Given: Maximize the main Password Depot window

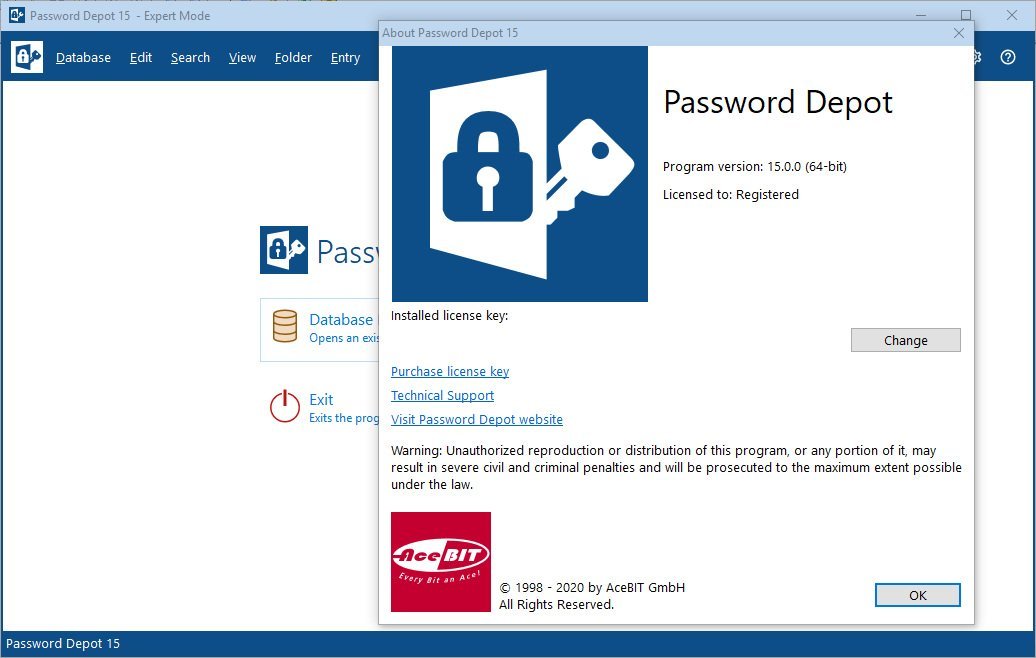Looking at the screenshot, I should (965, 15).
